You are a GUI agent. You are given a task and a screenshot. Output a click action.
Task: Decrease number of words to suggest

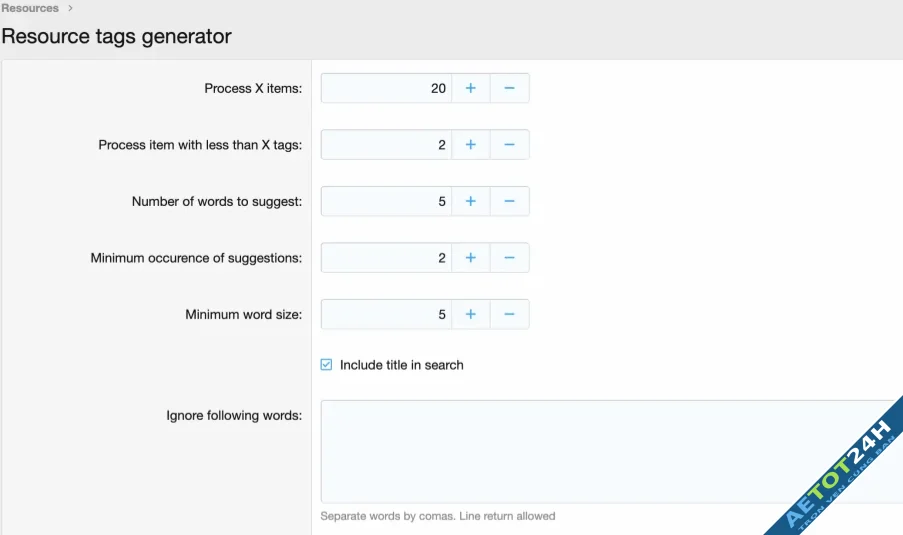click(509, 201)
